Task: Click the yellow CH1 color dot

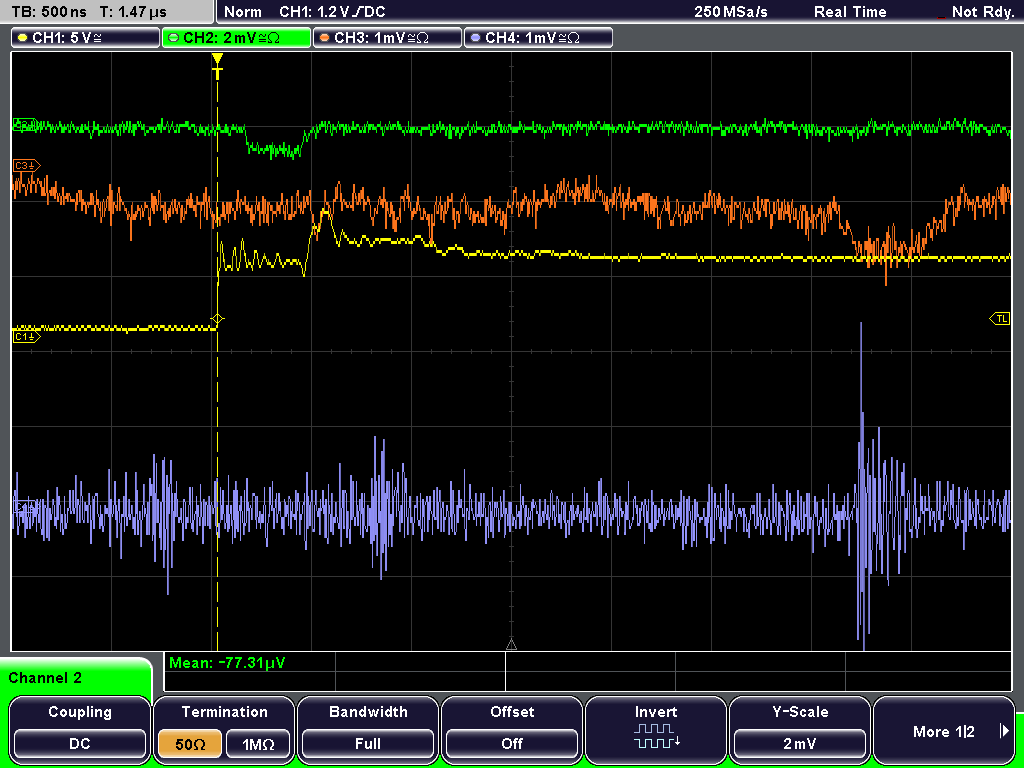Action: point(23,38)
